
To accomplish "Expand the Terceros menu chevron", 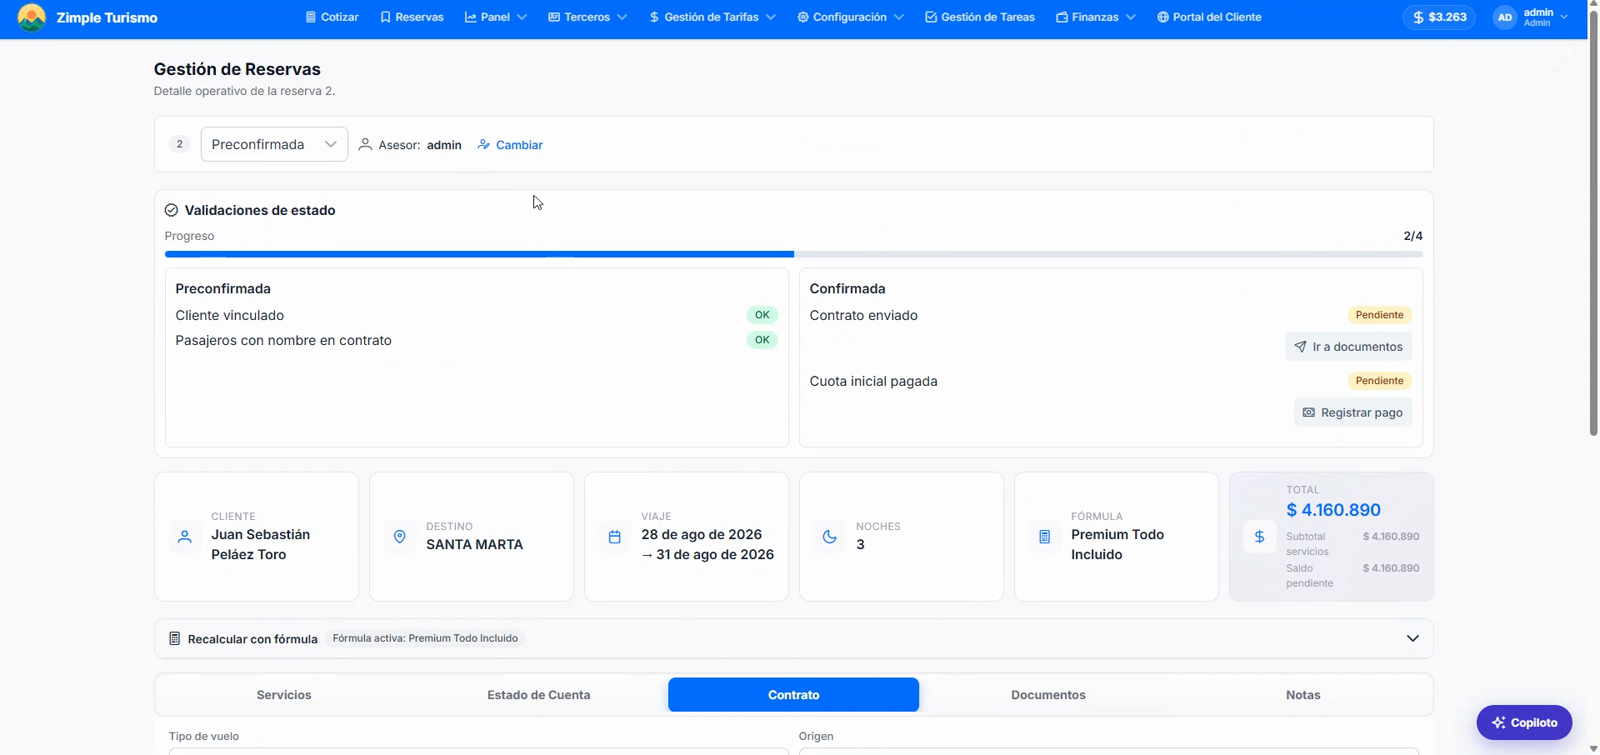I will pyautogui.click(x=622, y=17).
